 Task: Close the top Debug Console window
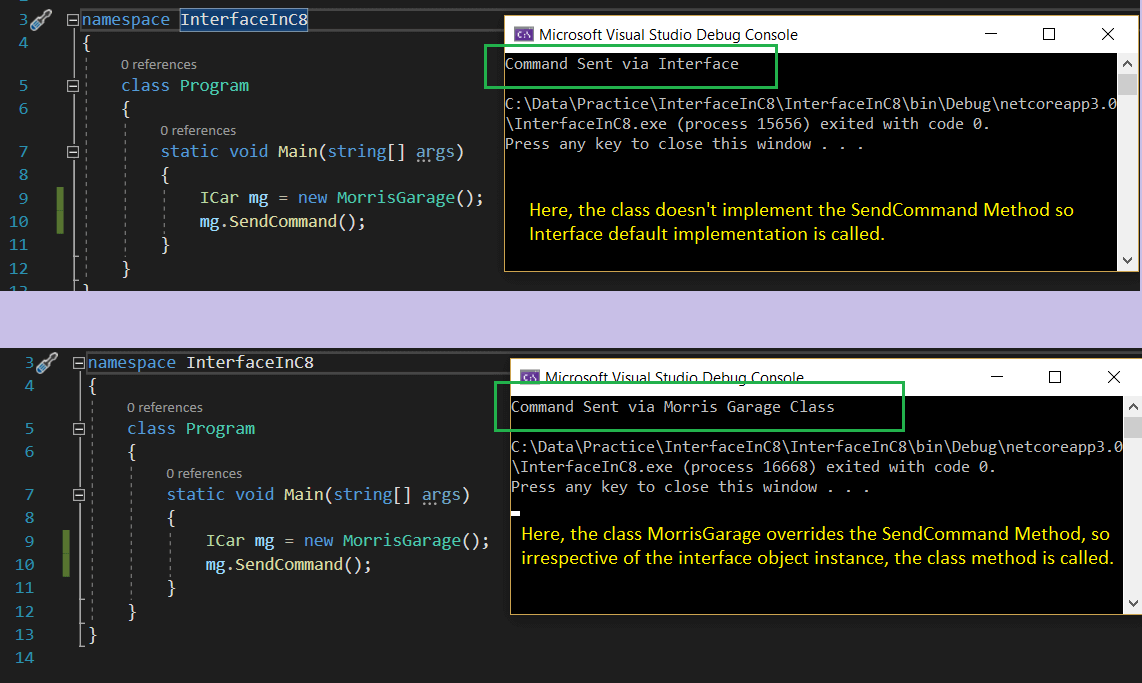click(x=1108, y=34)
